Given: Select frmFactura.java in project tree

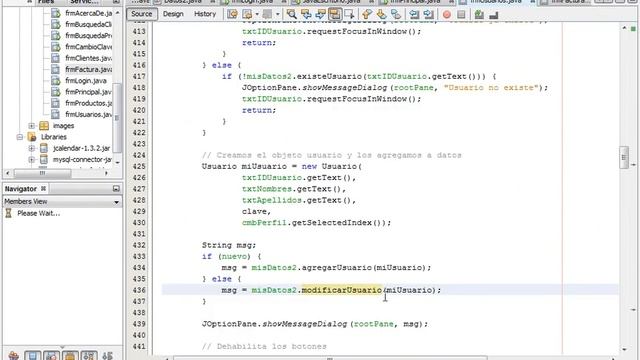Looking at the screenshot, I should pyautogui.click(x=89, y=69).
